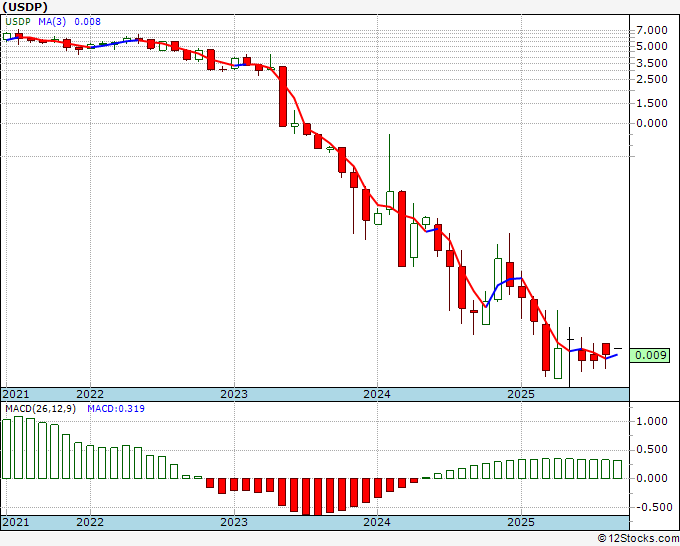Select the MA(3) indicator label
This screenshot has width=680, height=546.
52,22
